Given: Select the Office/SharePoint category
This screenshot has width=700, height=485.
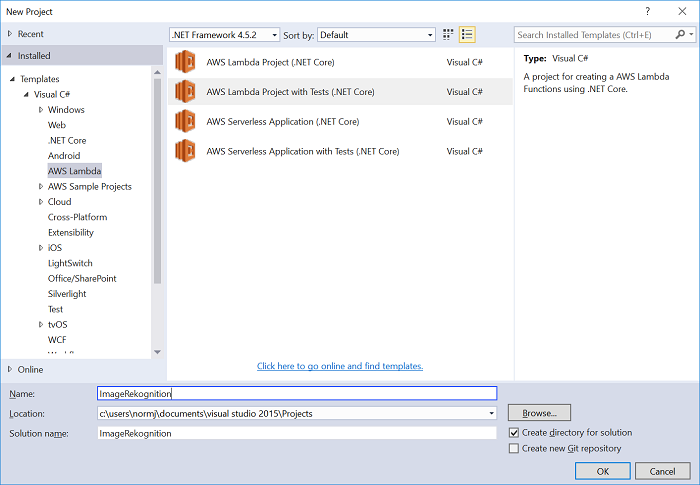Looking at the screenshot, I should 82,278.
